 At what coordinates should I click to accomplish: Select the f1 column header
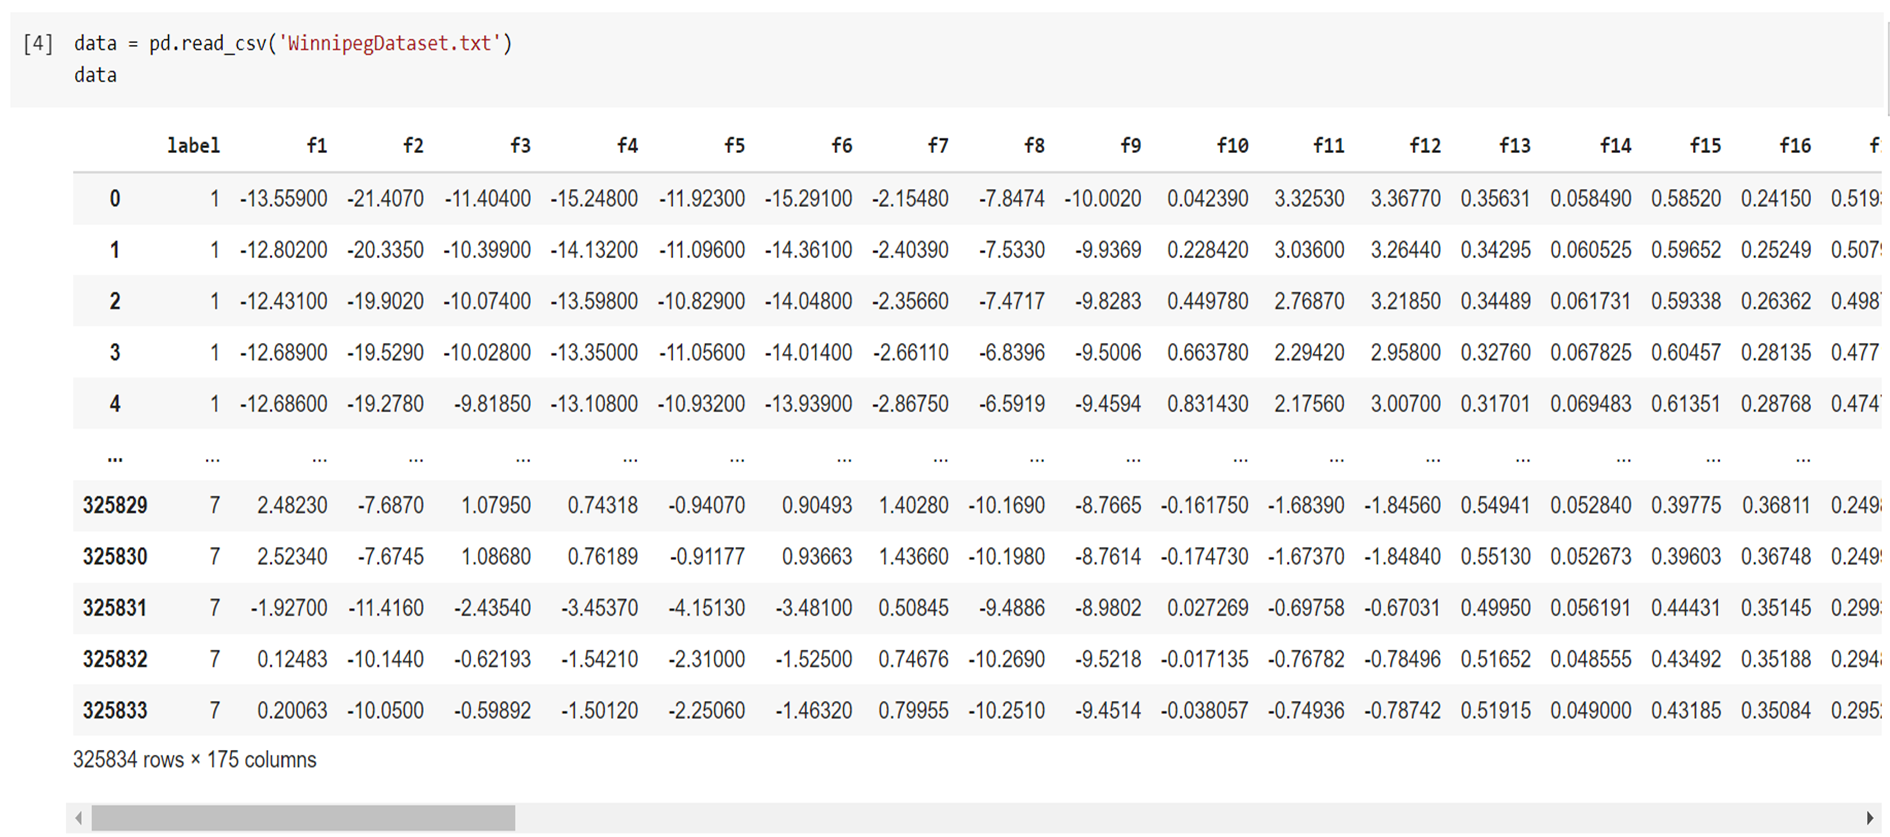pos(317,146)
